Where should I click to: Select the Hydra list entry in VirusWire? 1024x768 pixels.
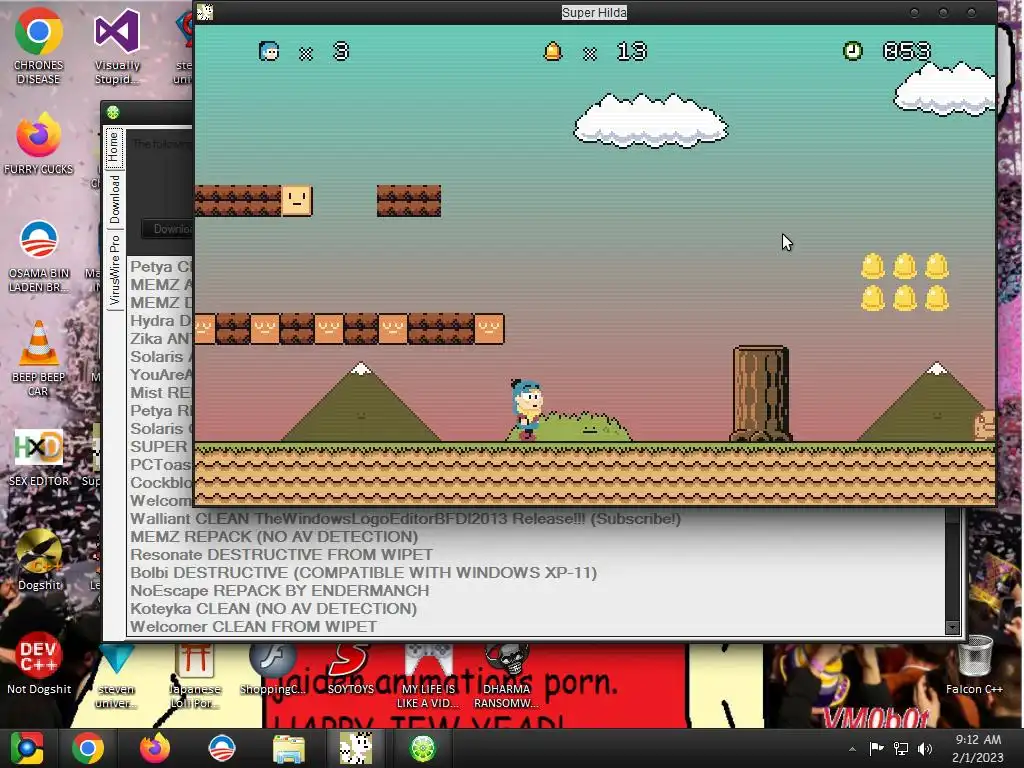[161, 321]
